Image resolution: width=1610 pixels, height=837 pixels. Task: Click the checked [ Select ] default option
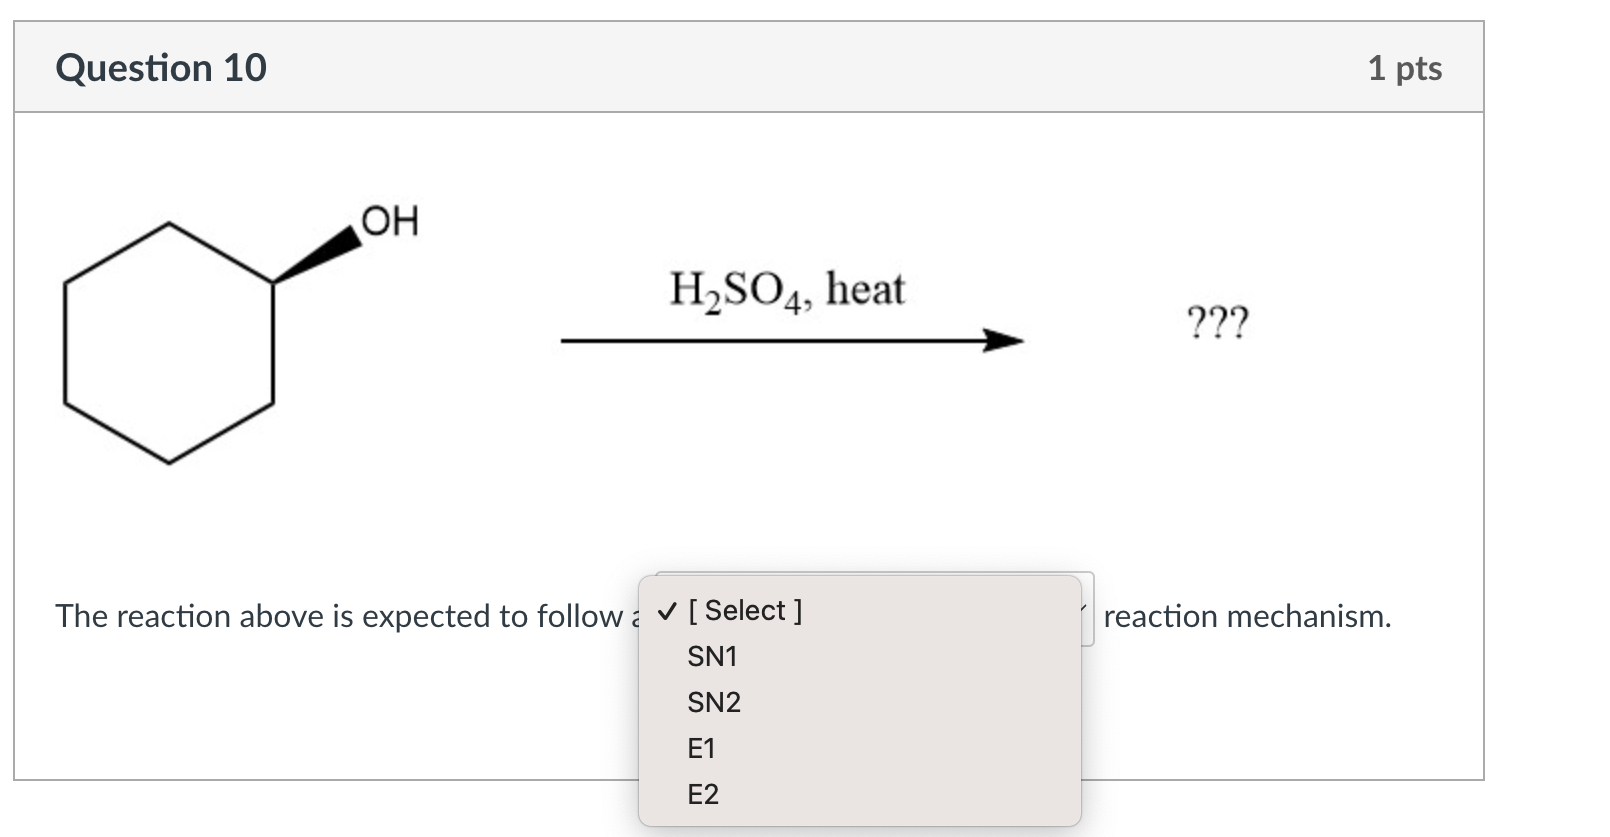pos(745,611)
